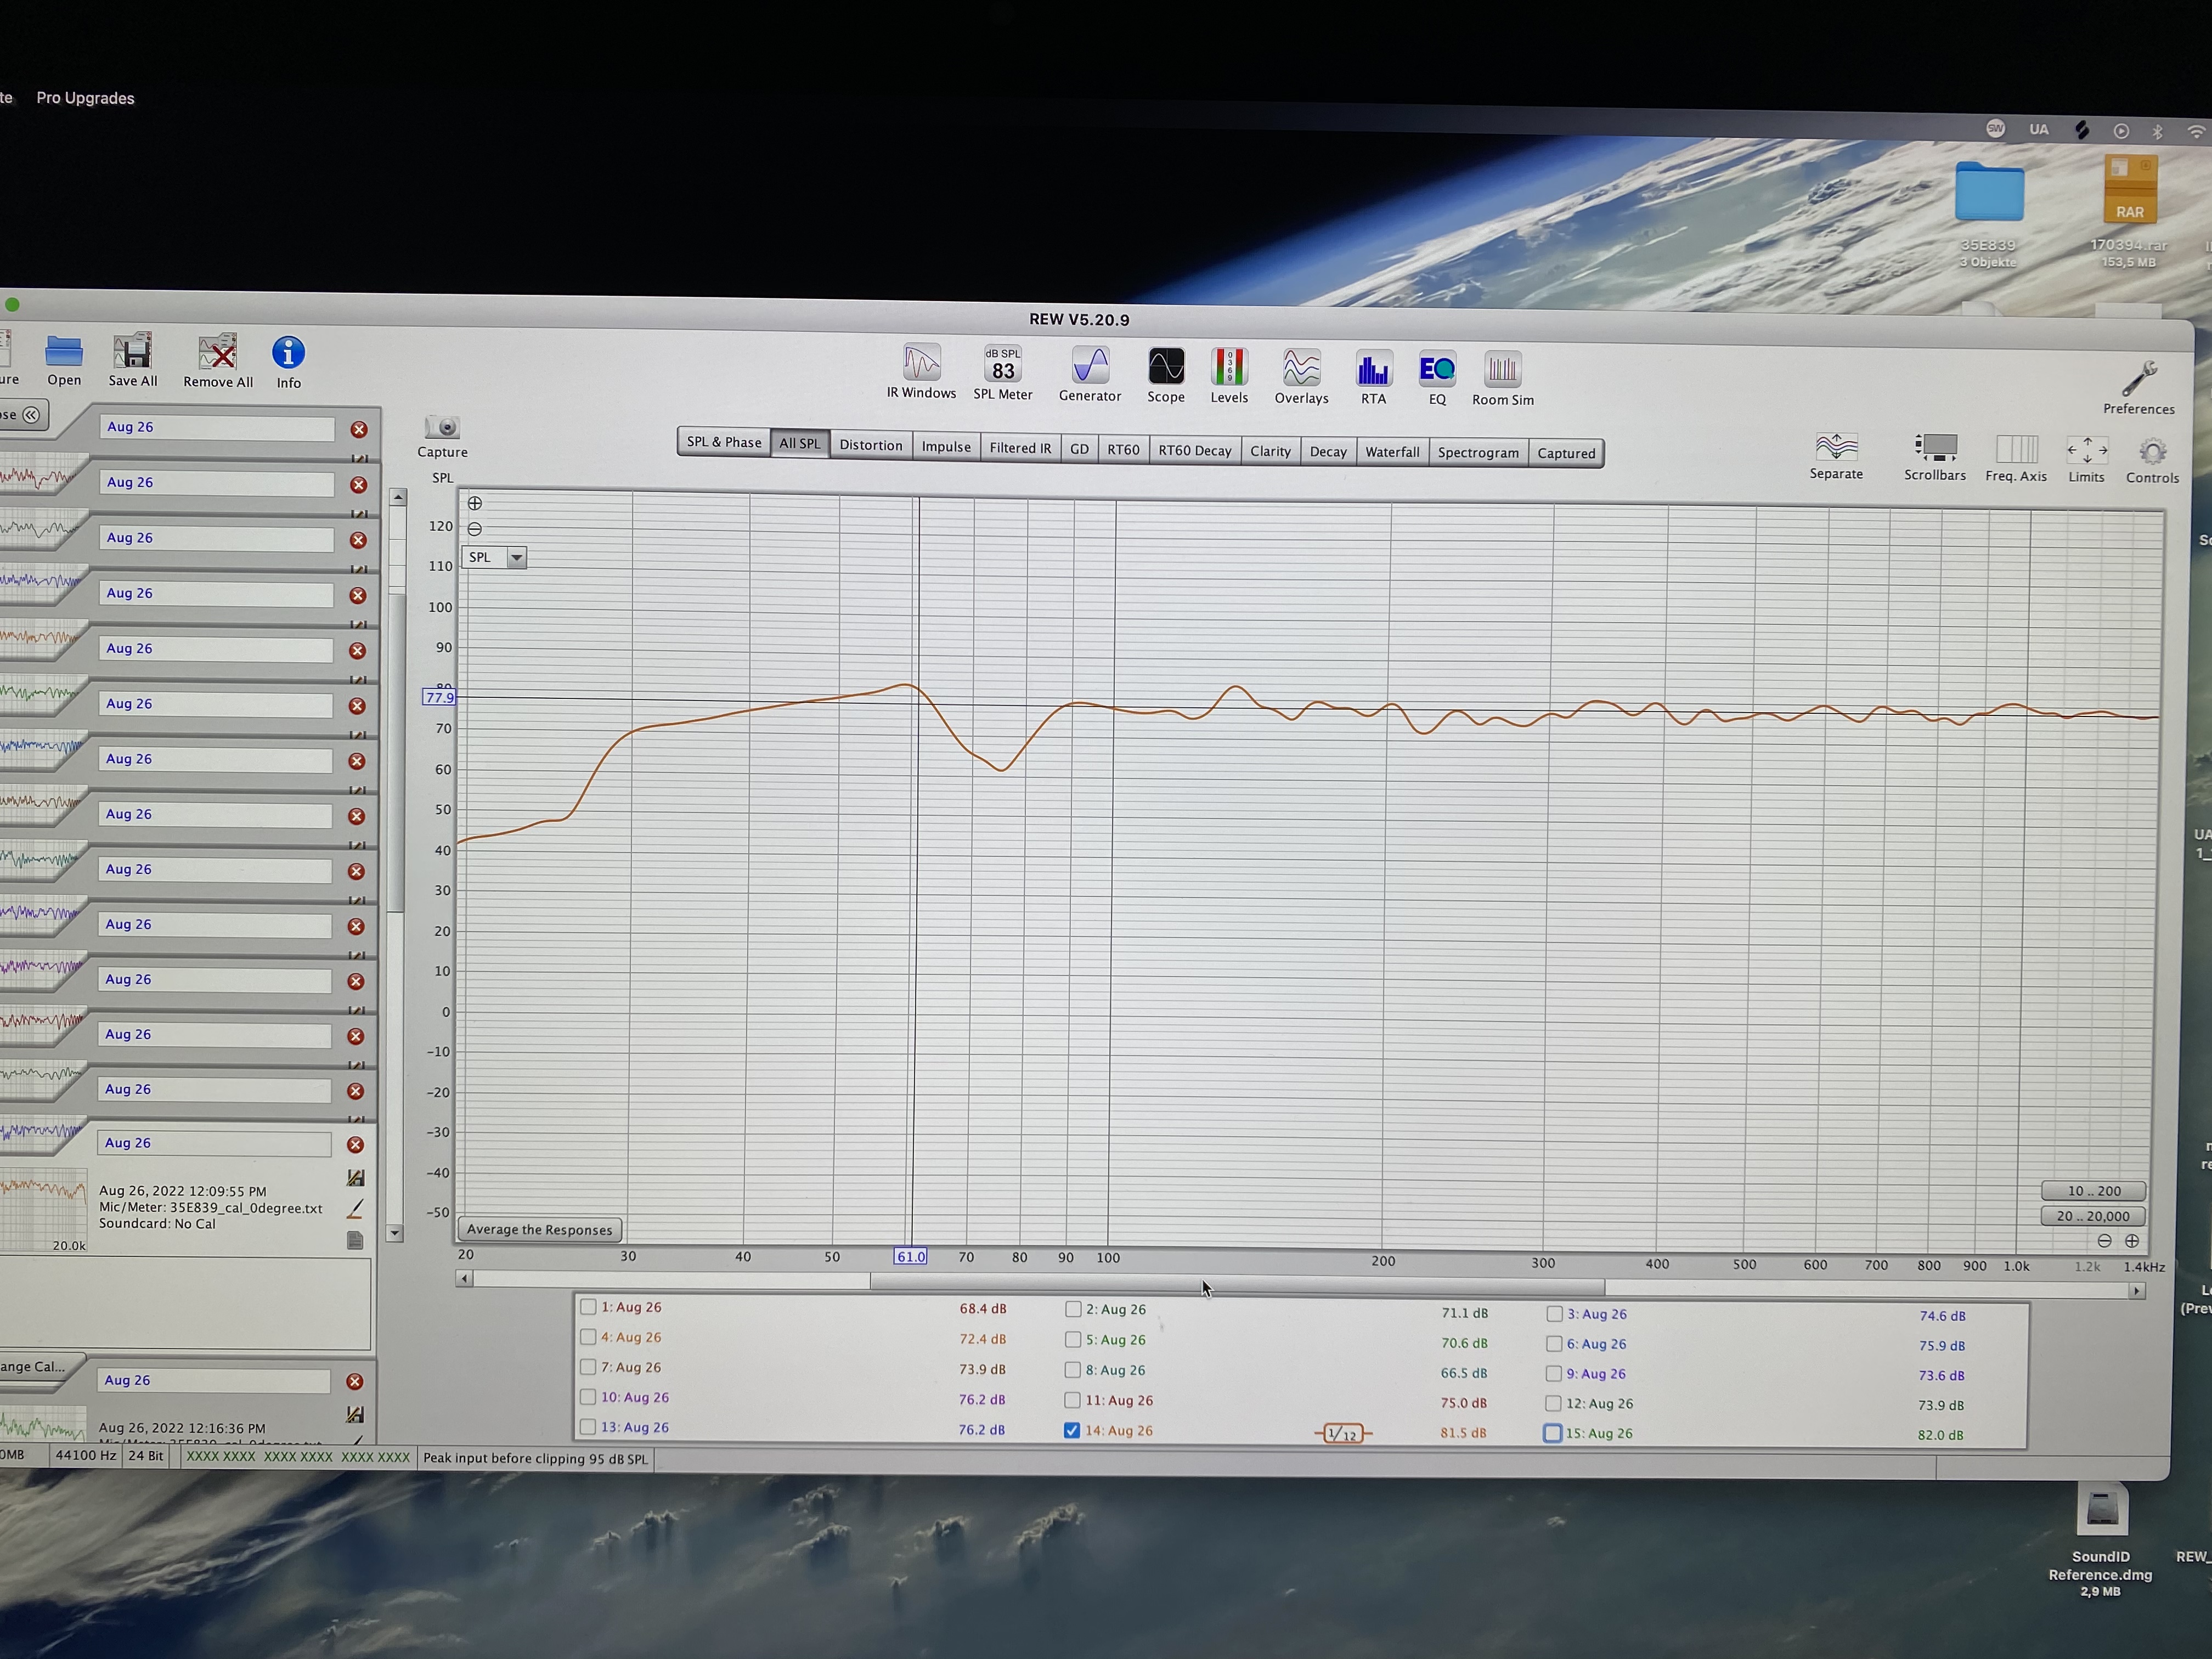The height and width of the screenshot is (1659, 2212).
Task: Open the SPL axis dropdown
Action: [x=516, y=558]
